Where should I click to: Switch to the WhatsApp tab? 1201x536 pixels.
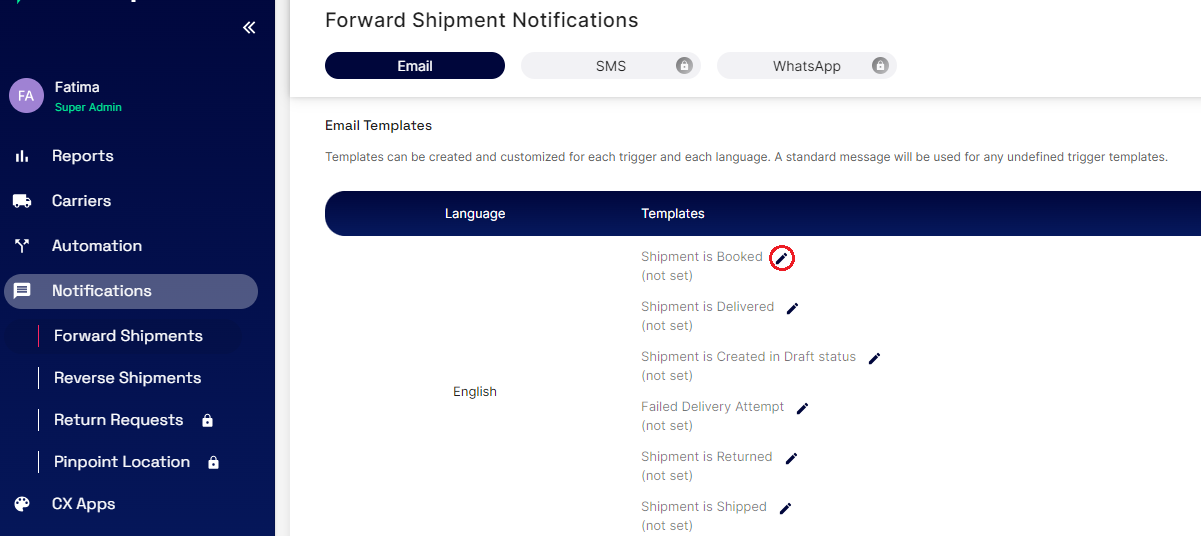[806, 66]
